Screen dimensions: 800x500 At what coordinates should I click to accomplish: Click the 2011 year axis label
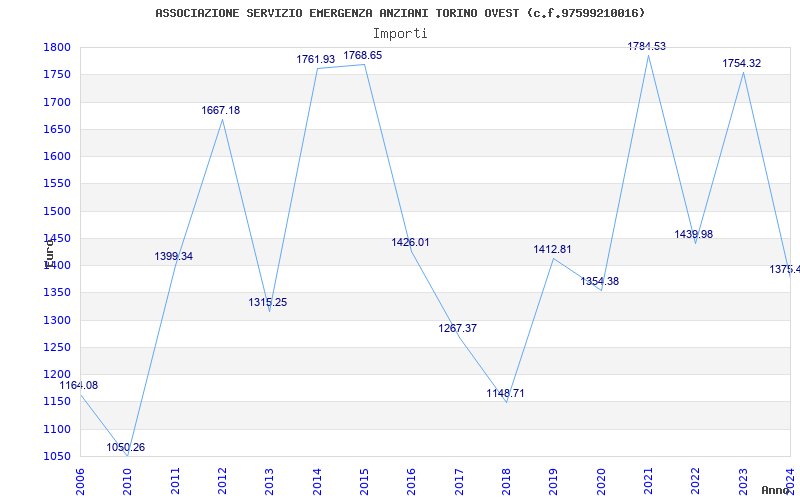point(175,482)
